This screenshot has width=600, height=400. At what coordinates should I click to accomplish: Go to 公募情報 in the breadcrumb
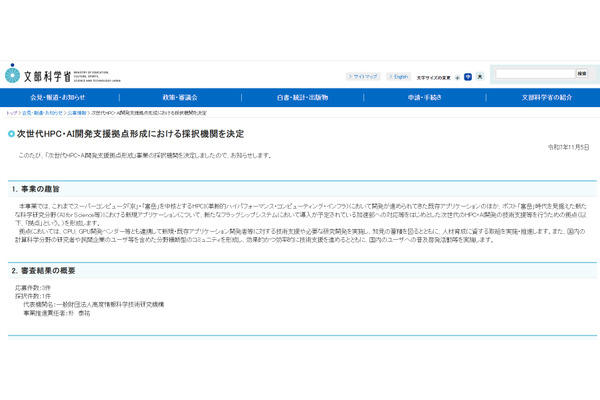coord(77,113)
